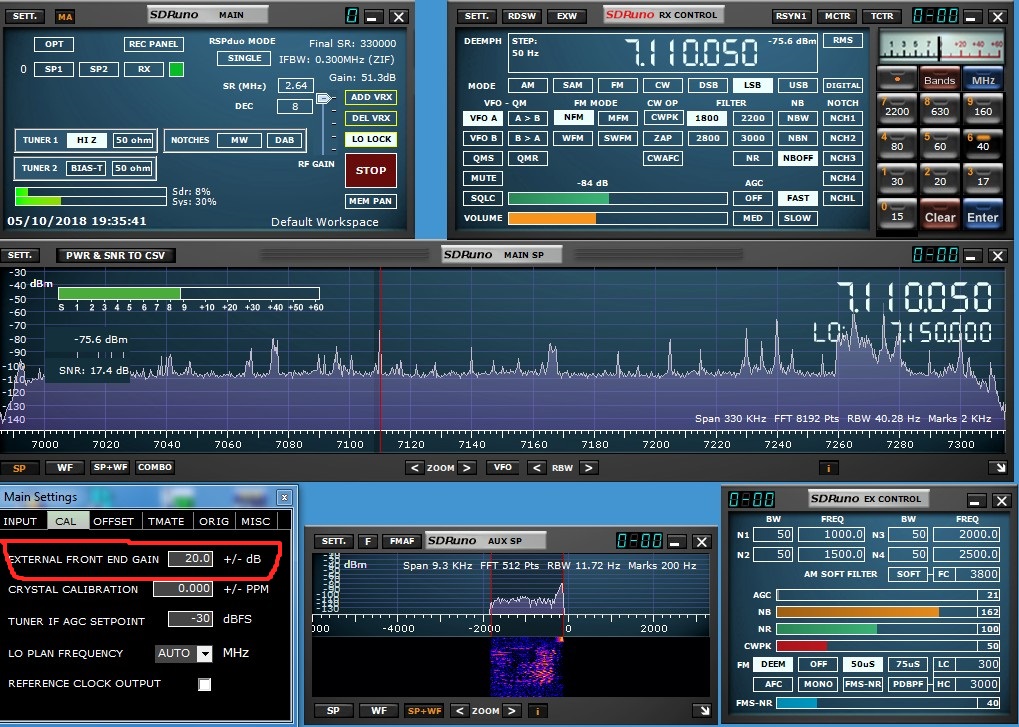
Task: Open SETT. in RX Control panel
Action: pos(476,16)
